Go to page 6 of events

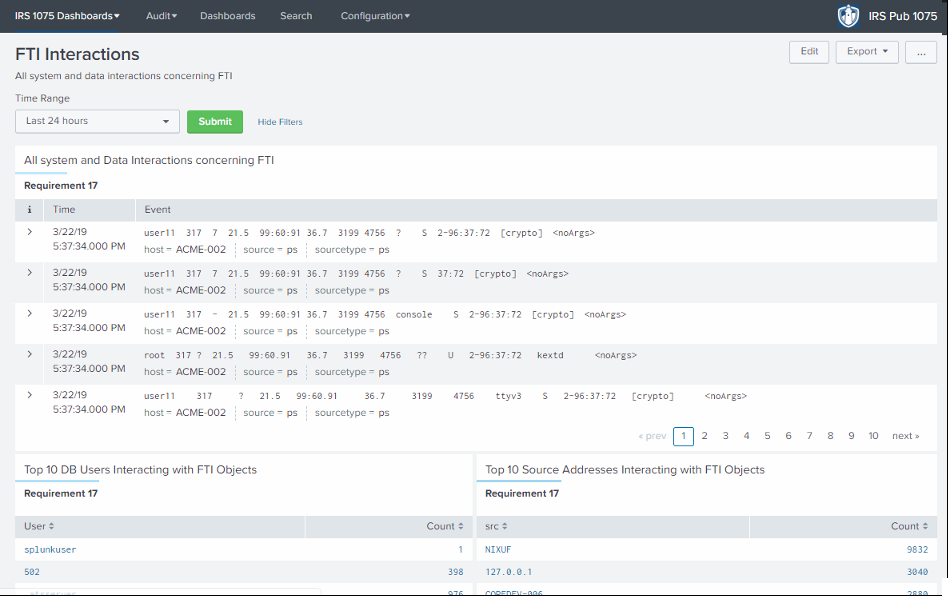click(x=788, y=436)
